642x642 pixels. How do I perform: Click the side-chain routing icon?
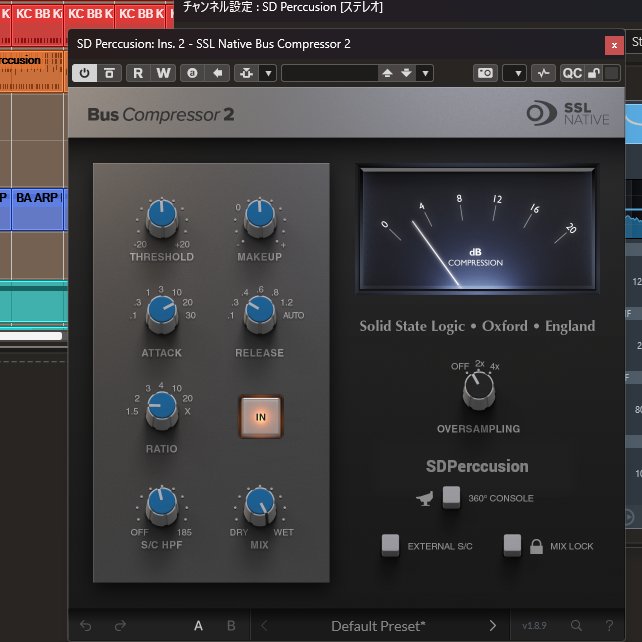click(246, 73)
